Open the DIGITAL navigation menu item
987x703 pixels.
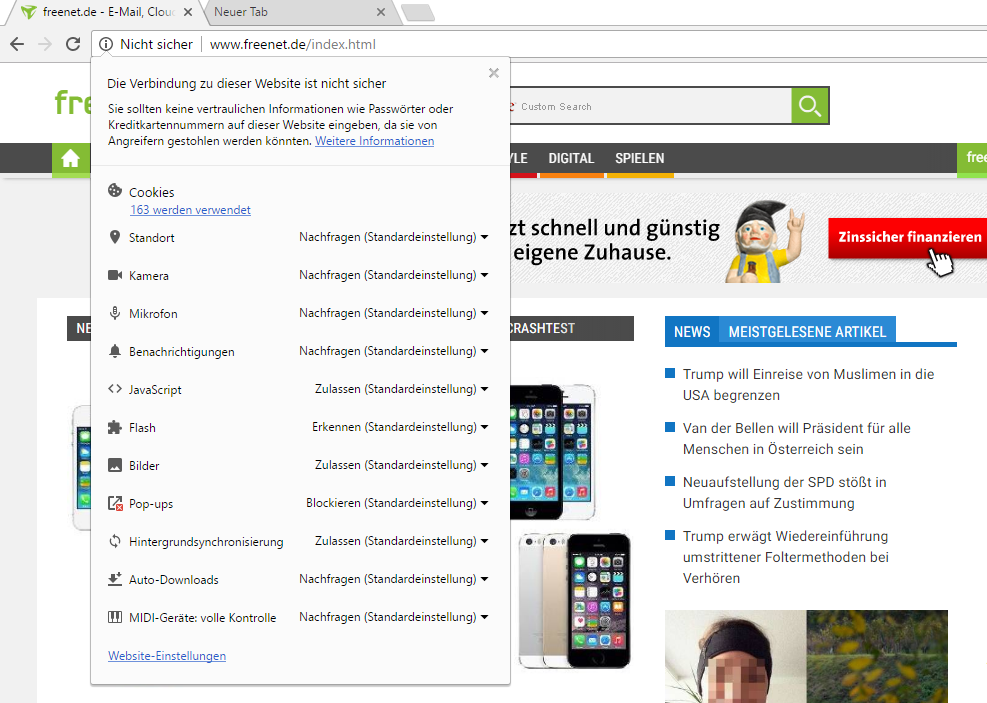pyautogui.click(x=571, y=159)
